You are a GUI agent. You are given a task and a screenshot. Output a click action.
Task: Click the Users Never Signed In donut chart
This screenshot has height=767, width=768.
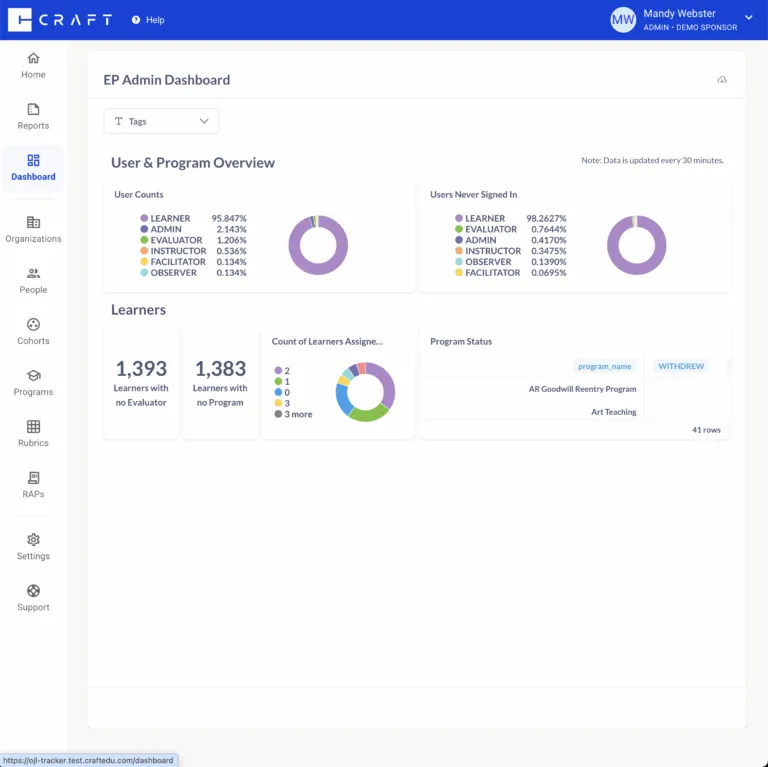pos(636,245)
